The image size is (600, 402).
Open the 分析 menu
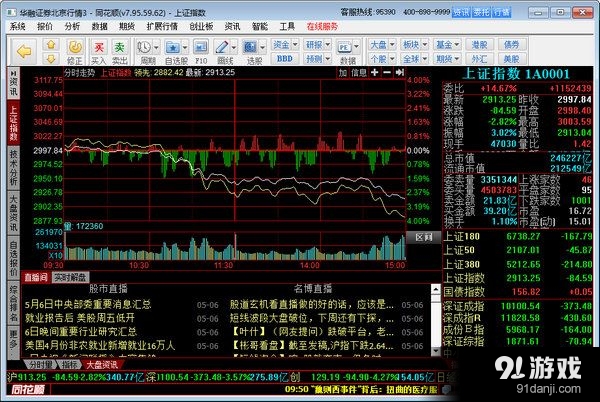click(x=72, y=26)
